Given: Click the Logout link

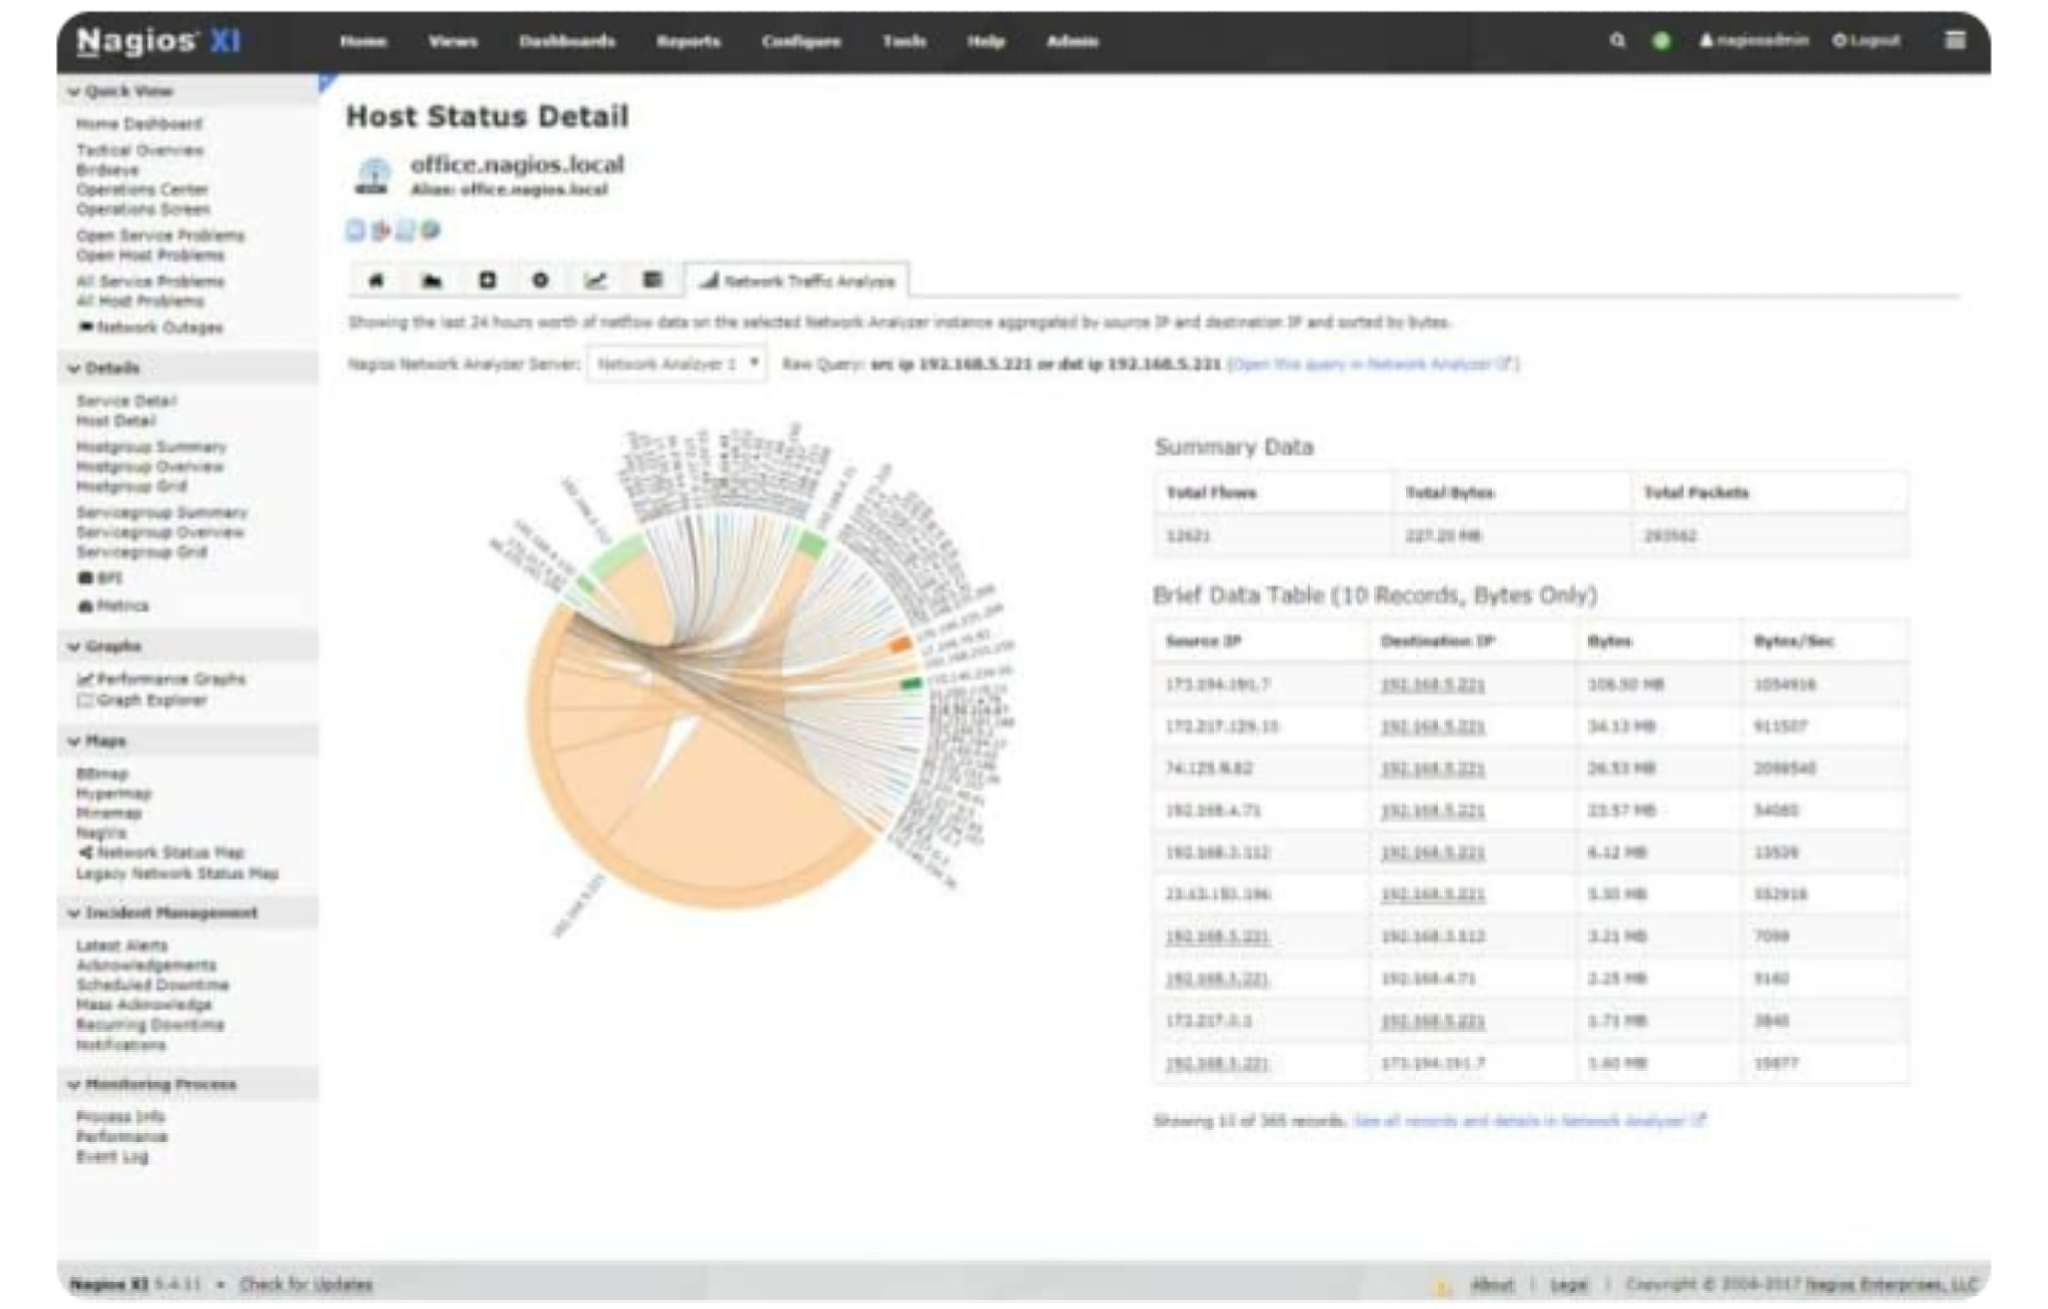Looking at the screenshot, I should pos(1866,41).
